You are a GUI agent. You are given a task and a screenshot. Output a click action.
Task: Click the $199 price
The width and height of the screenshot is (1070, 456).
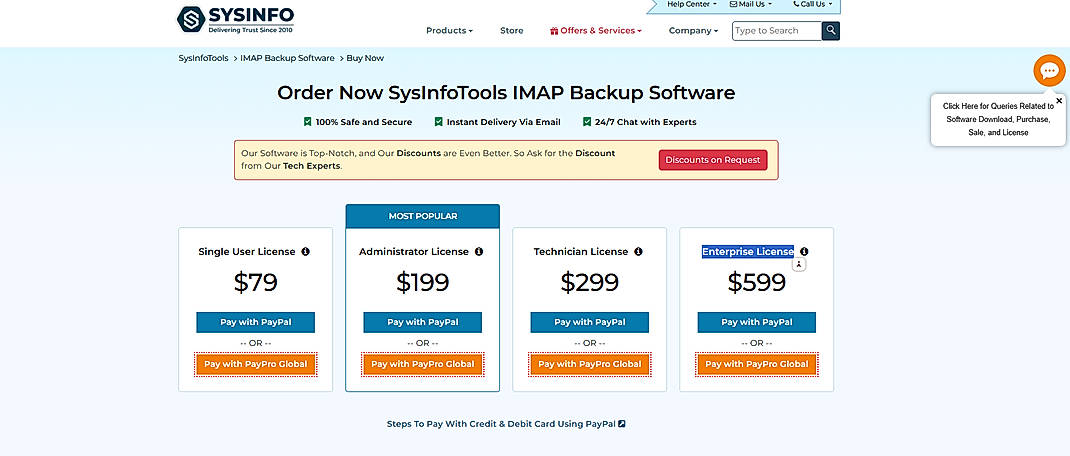click(422, 282)
